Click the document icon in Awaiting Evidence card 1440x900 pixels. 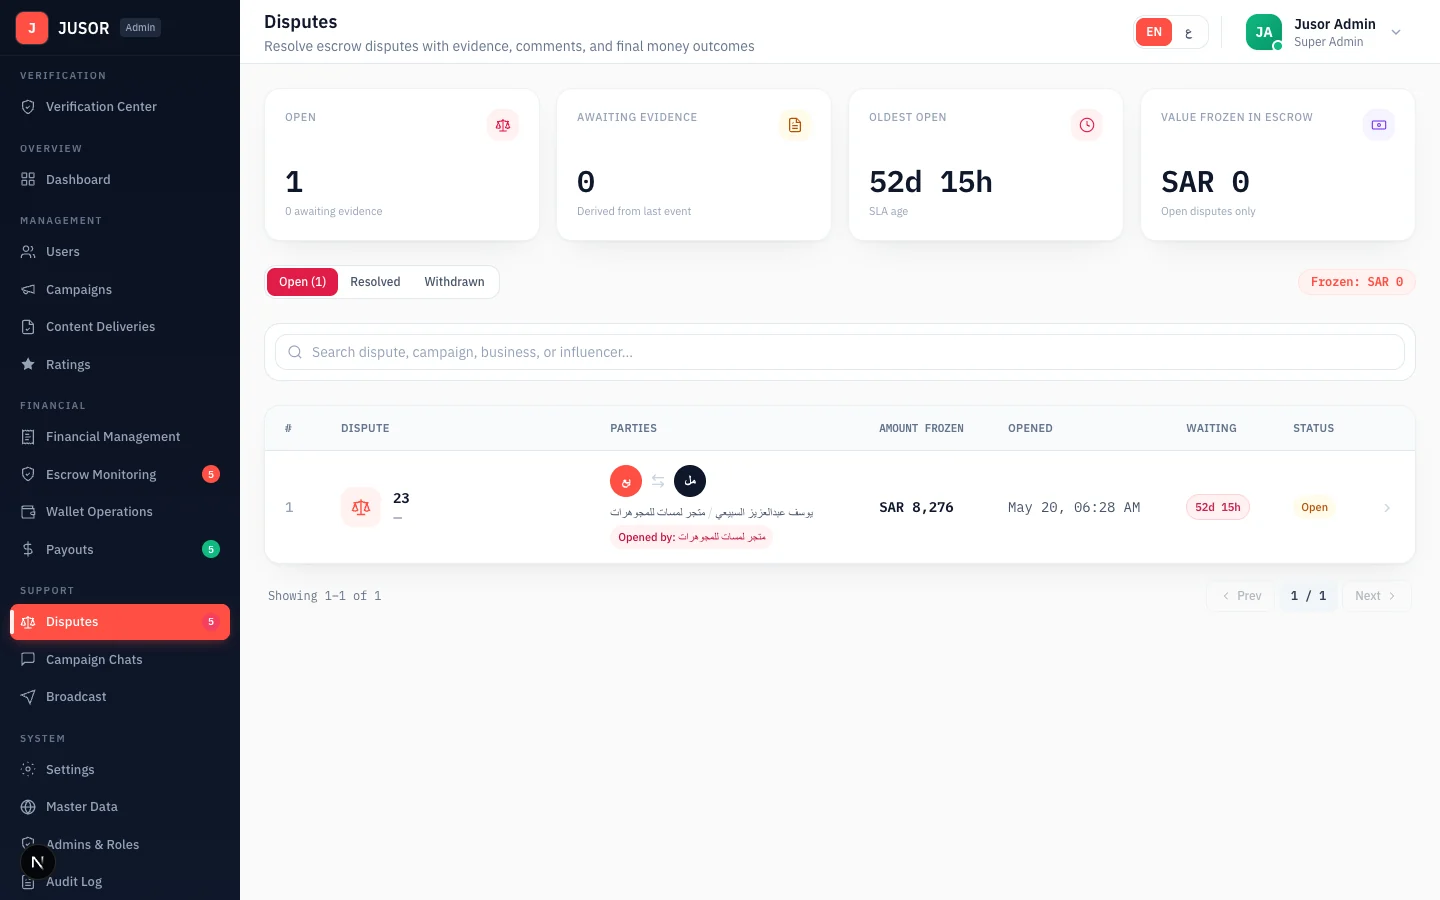pyautogui.click(x=795, y=125)
